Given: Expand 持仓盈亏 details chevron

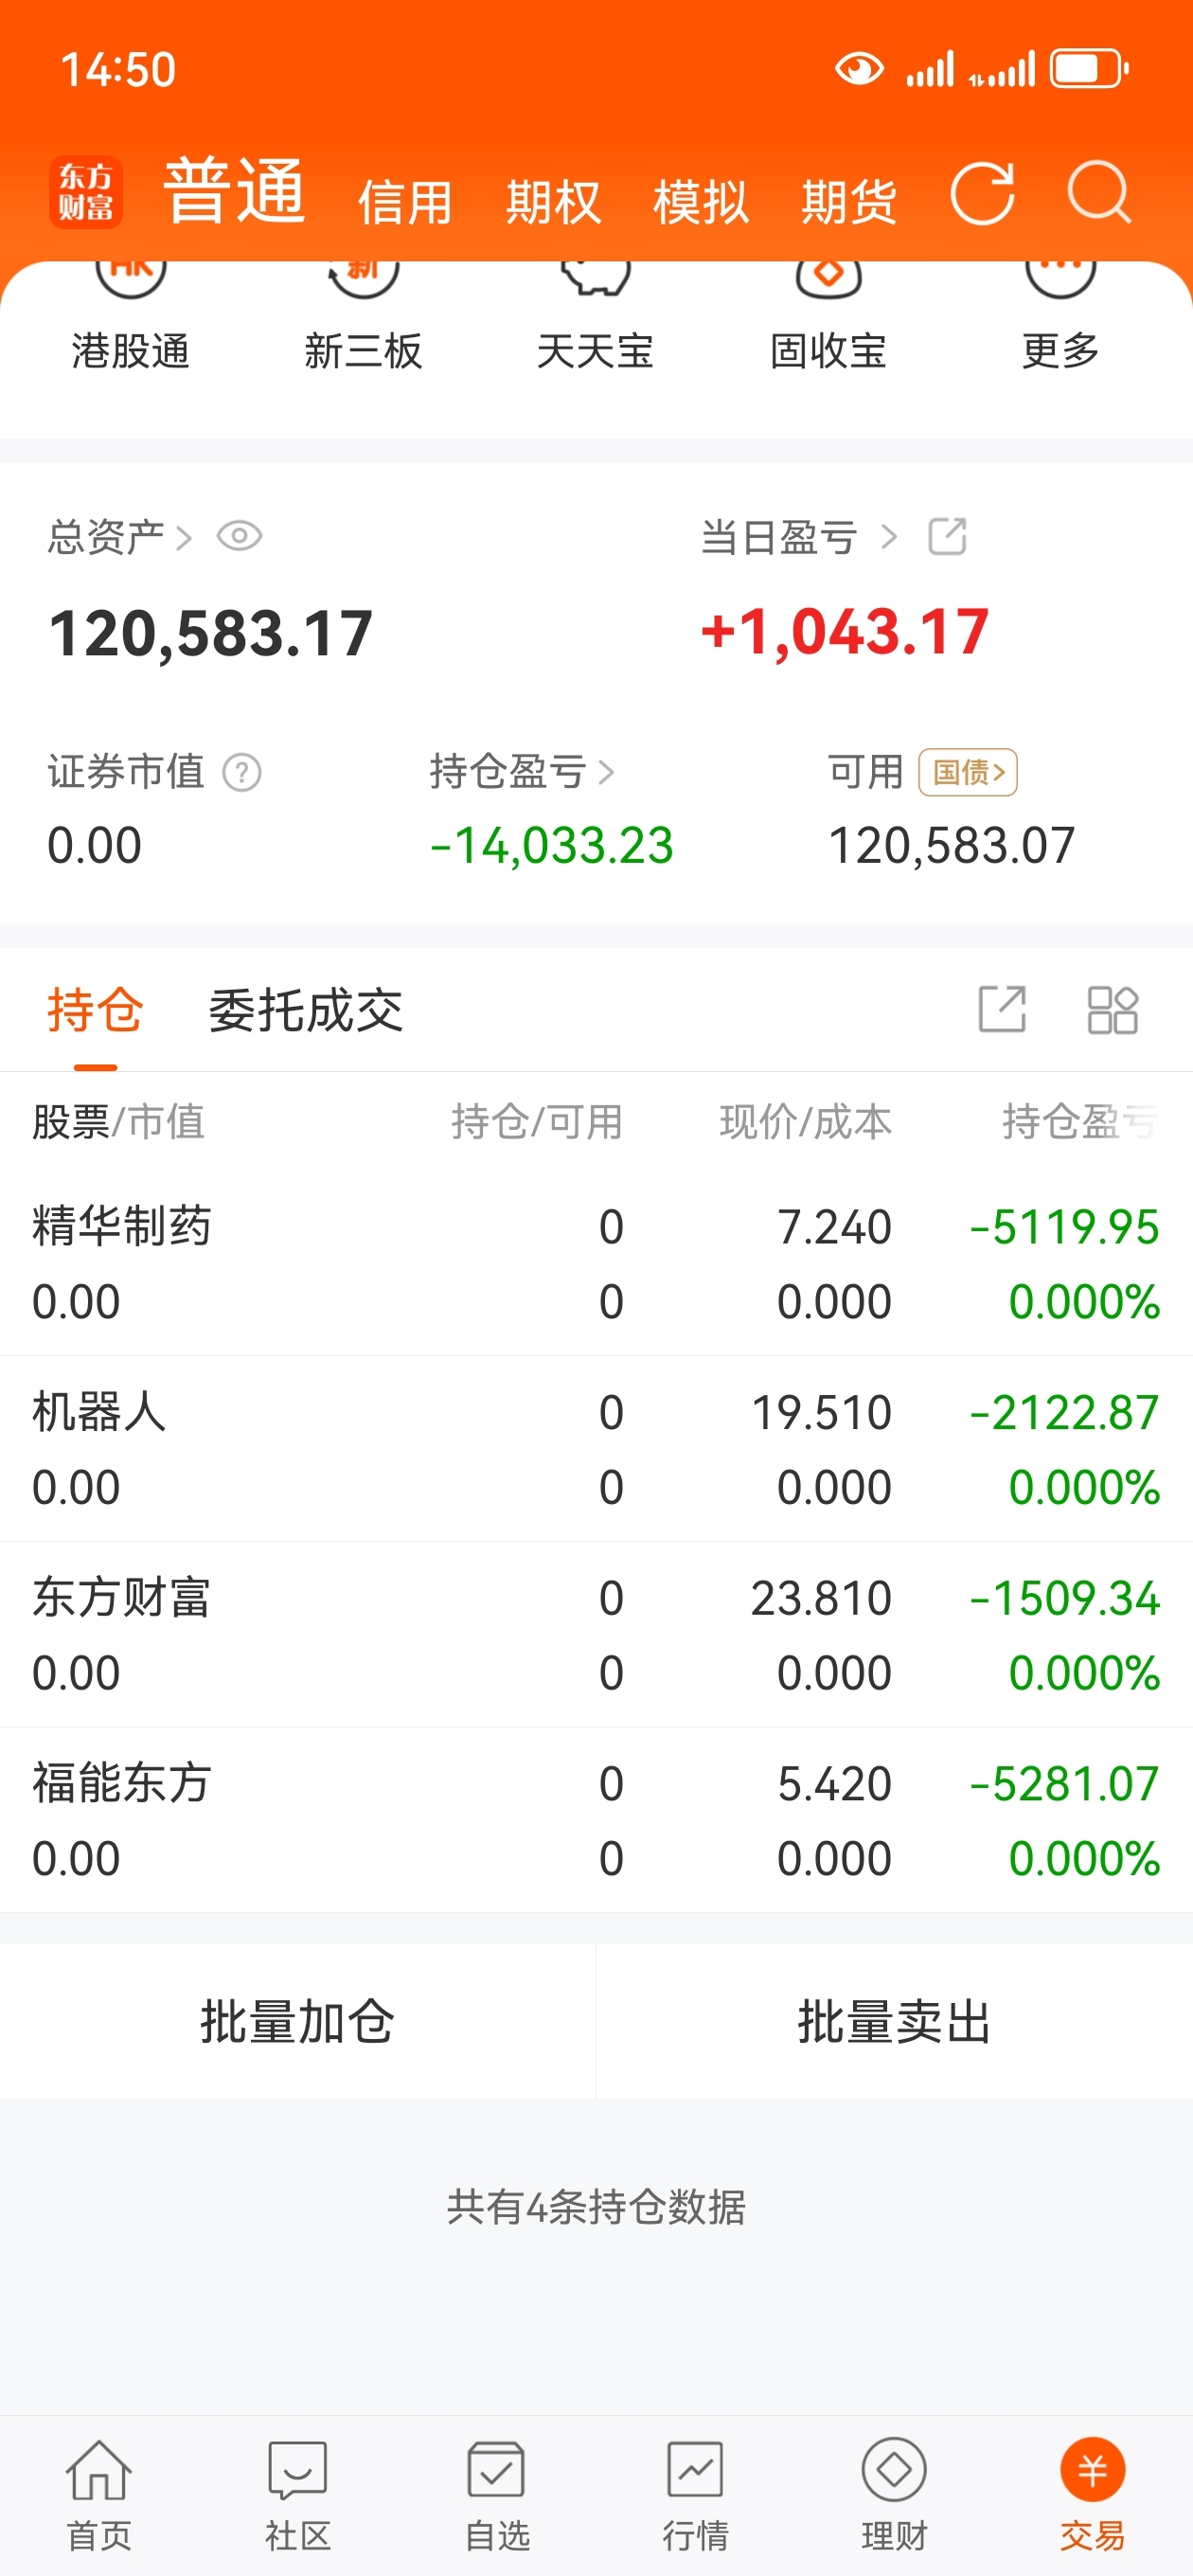Looking at the screenshot, I should 606,772.
